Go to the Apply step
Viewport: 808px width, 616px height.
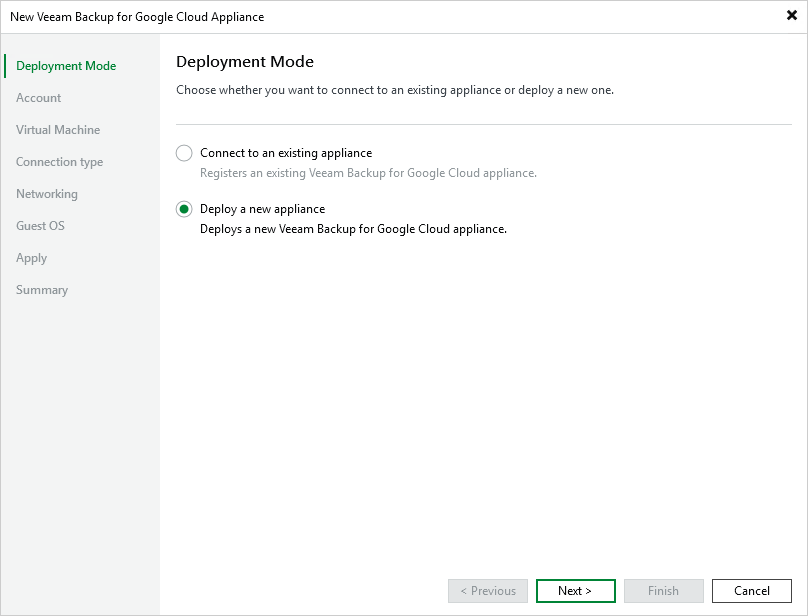31,258
